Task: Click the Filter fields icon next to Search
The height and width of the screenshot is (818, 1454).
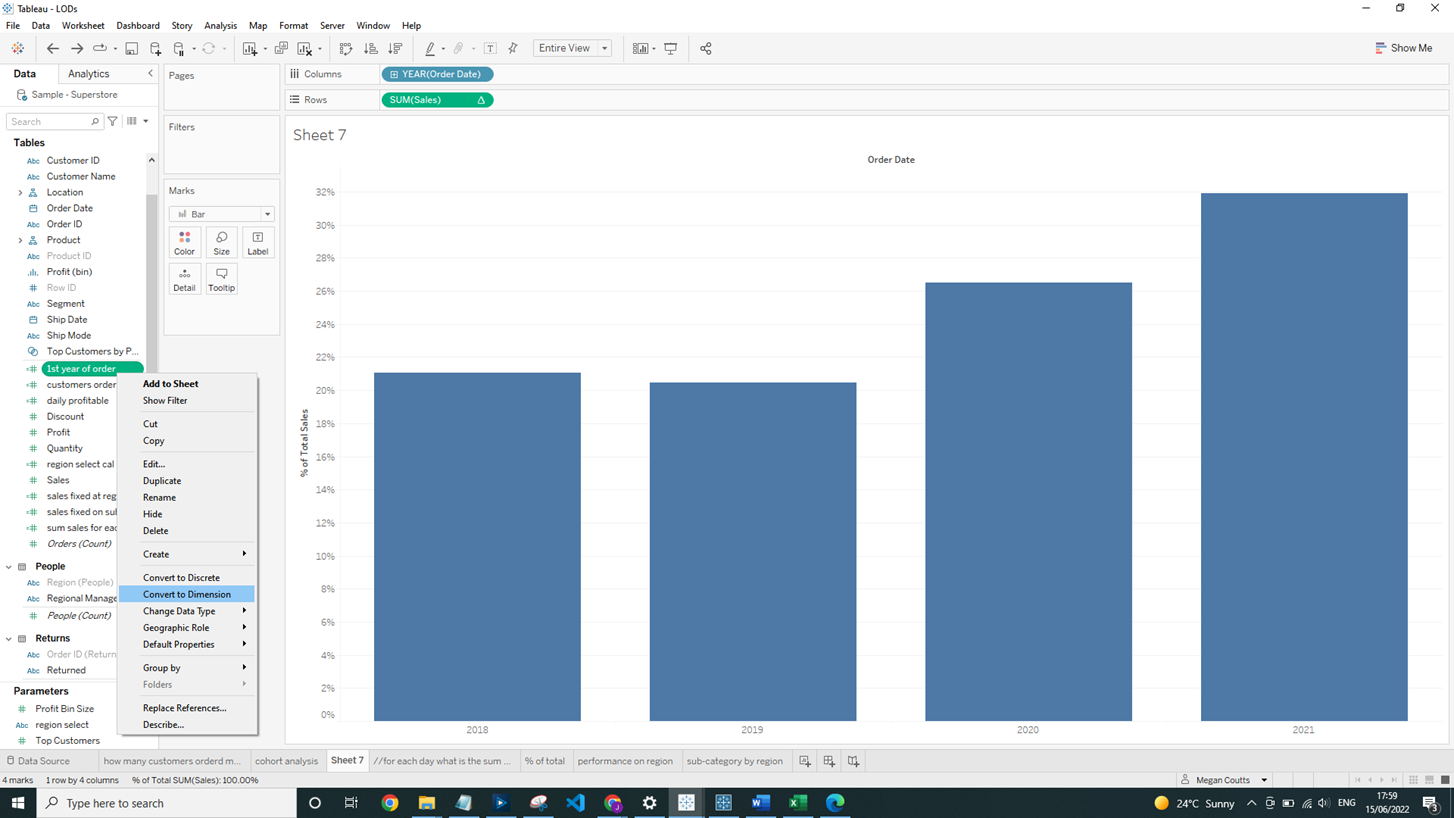Action: (113, 121)
